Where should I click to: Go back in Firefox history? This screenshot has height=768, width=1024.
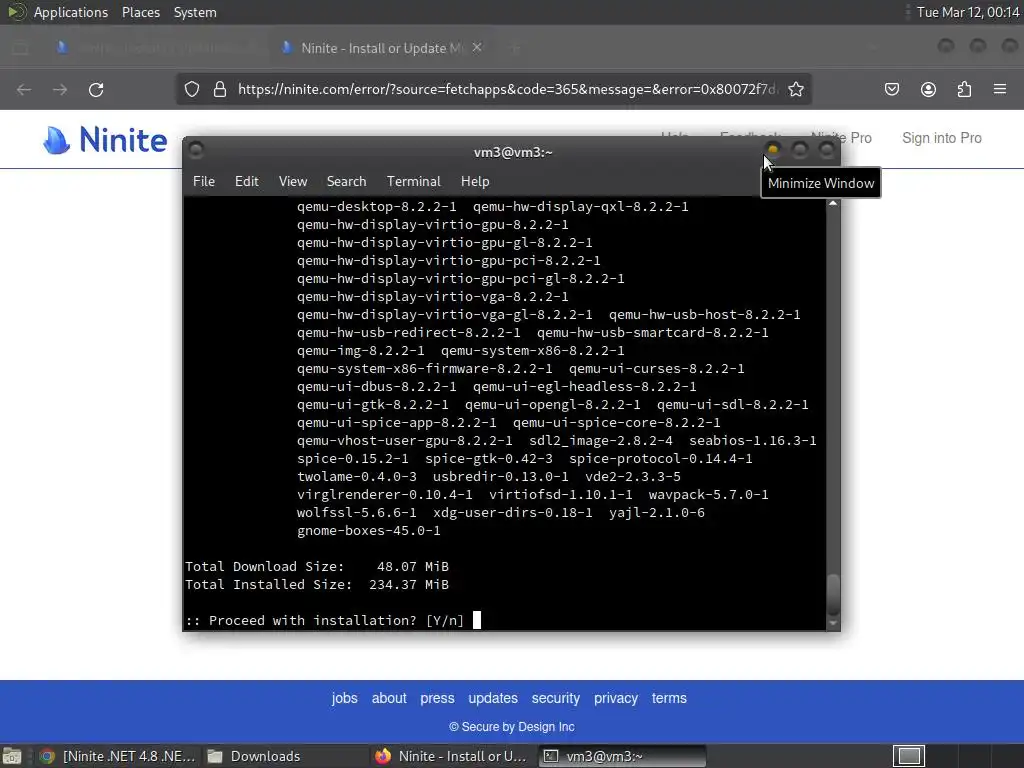pyautogui.click(x=24, y=89)
